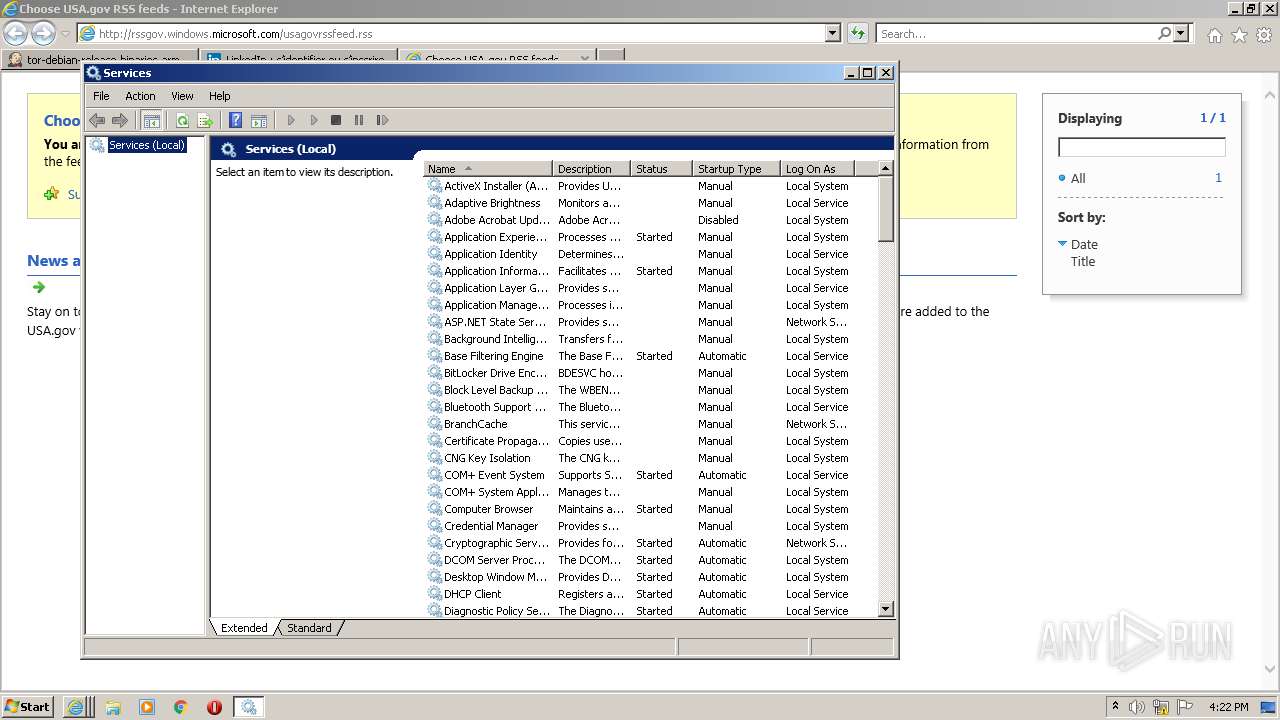Sort by the Description column header
This screenshot has height=720, width=1280.
point(592,169)
